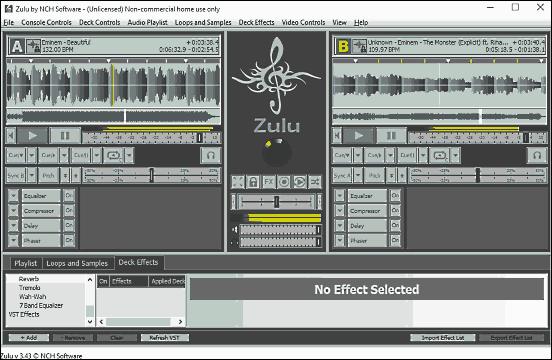
Task: Pause playback on Deck B
Action: click(391, 135)
